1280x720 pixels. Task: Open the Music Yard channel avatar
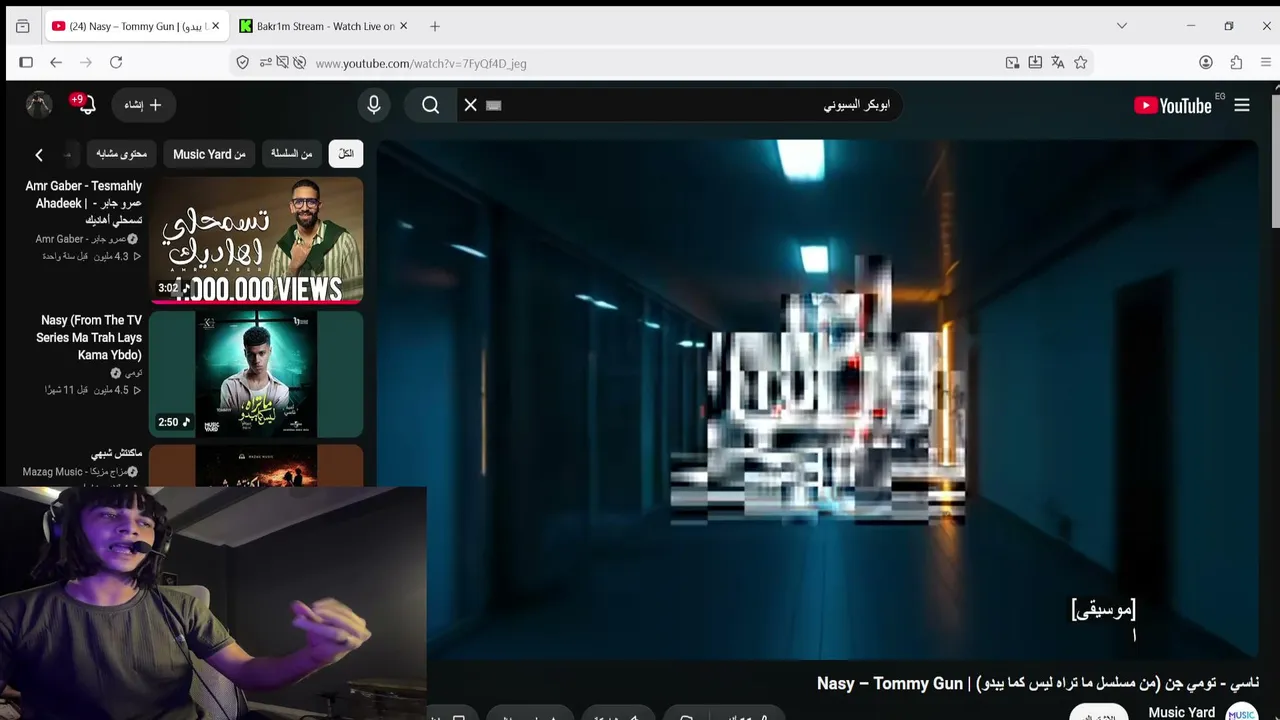pos(1241,712)
